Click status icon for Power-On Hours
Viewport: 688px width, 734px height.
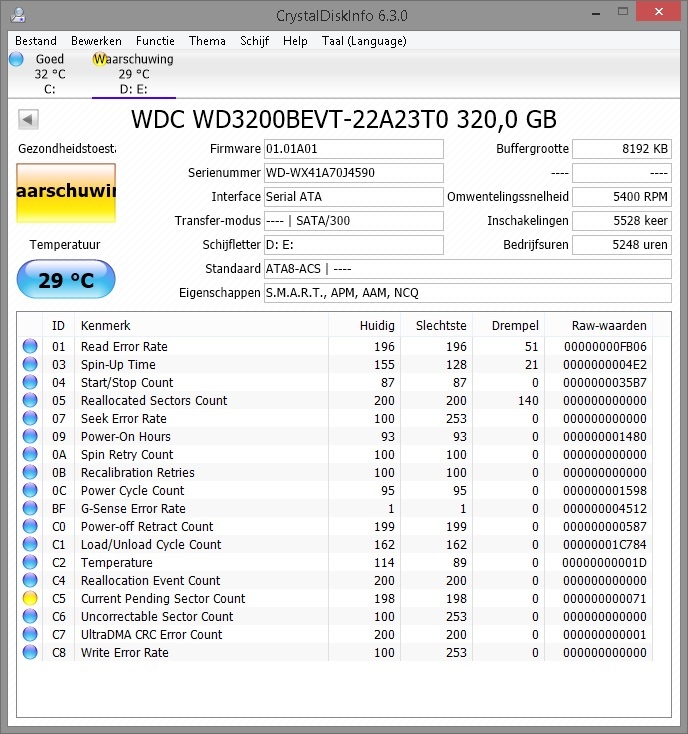[30, 436]
